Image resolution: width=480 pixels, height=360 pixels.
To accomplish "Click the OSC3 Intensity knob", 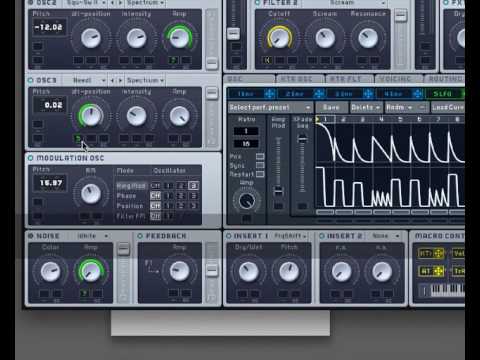I will pyautogui.click(x=136, y=116).
